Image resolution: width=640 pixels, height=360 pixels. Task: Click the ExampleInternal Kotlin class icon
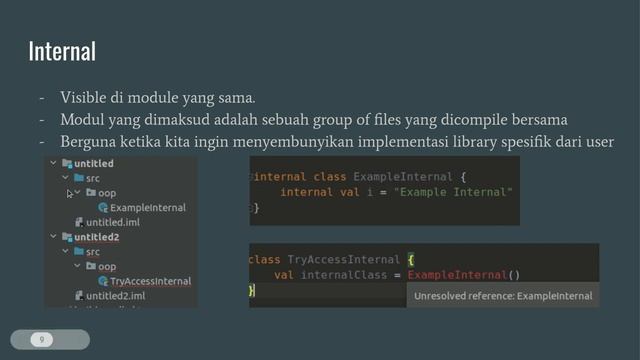click(x=103, y=208)
